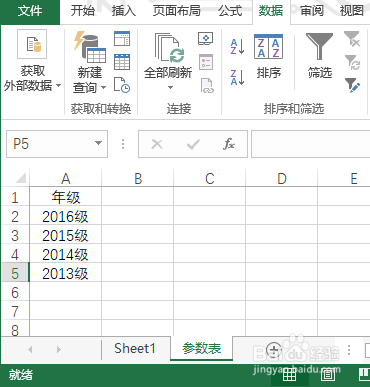Click cell containing 2014级

tap(66, 254)
